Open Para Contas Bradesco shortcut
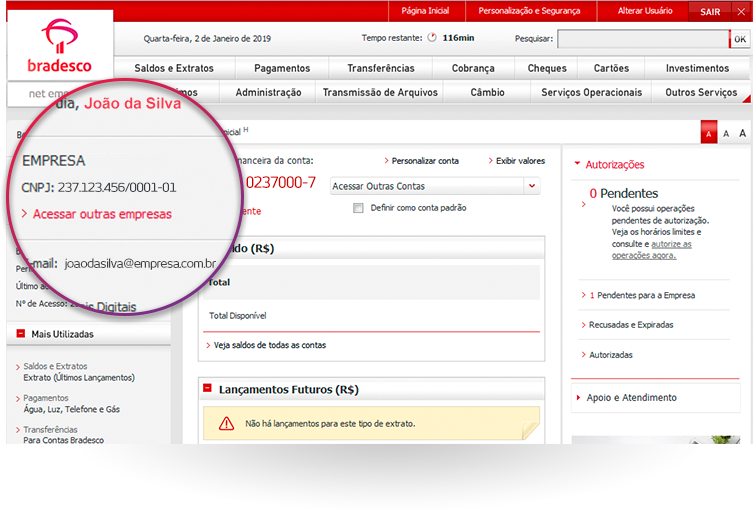 click(x=63, y=440)
